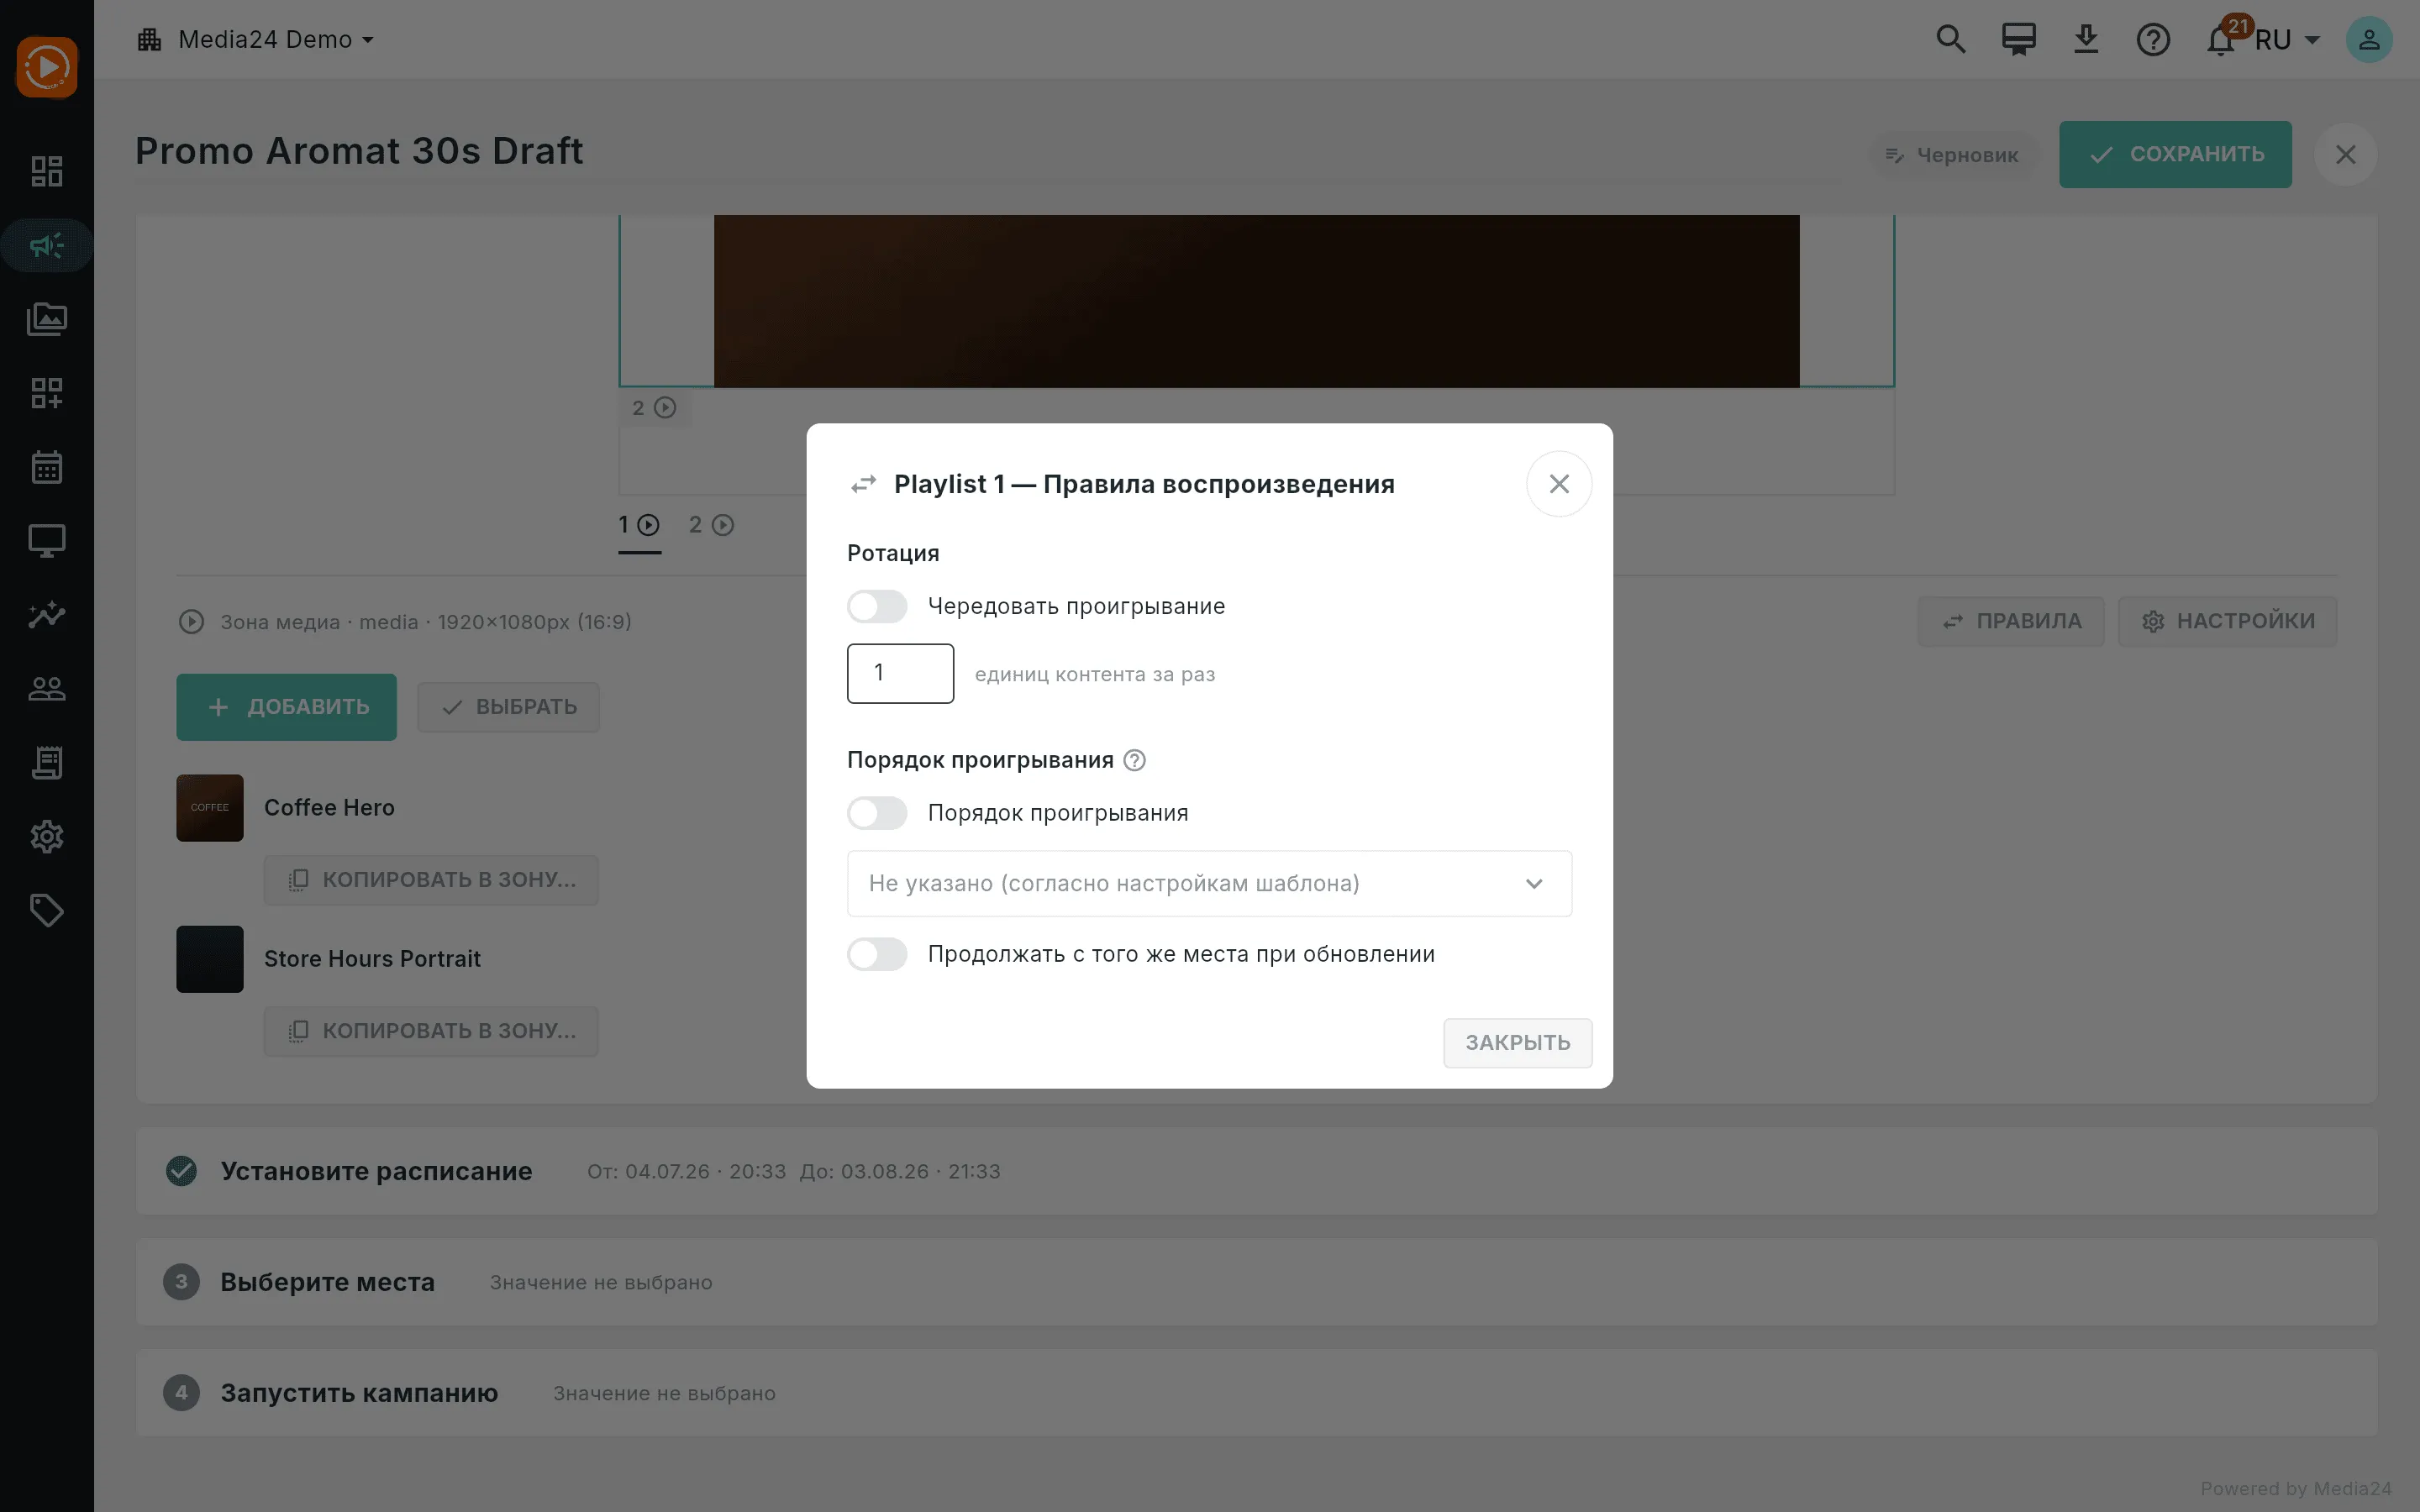Enable the Чередовать проигрывание toggle
This screenshot has width=2420, height=1512.
click(877, 606)
